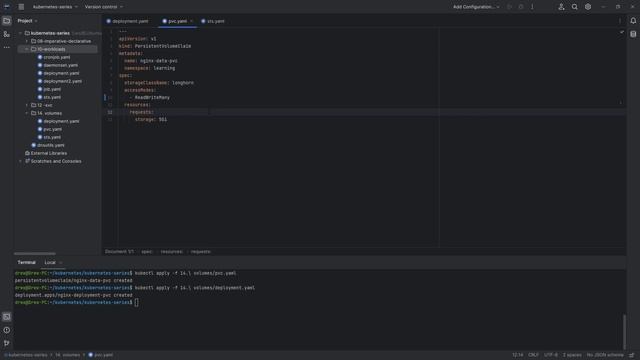
Task: Open Add Configuration dropdown
Action: pos(476,7)
